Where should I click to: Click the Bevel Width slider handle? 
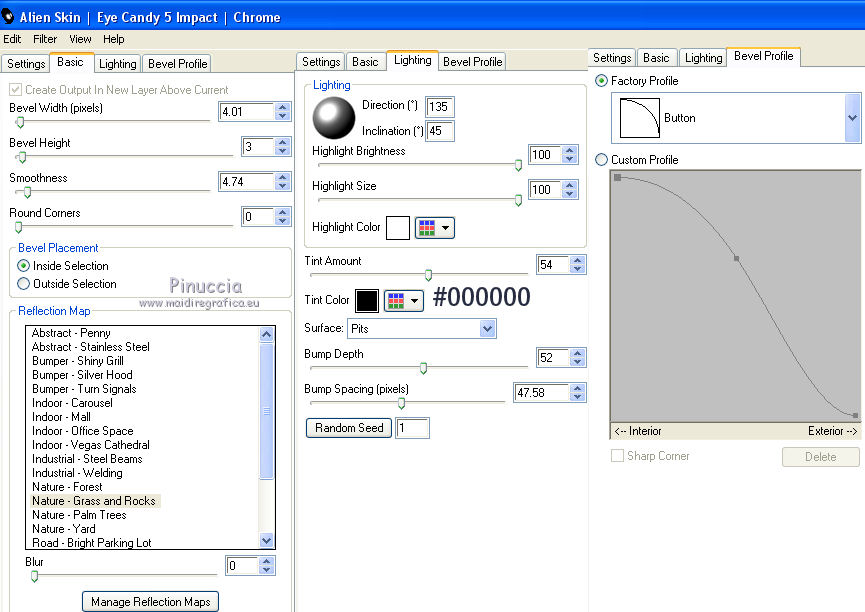[x=20, y=122]
